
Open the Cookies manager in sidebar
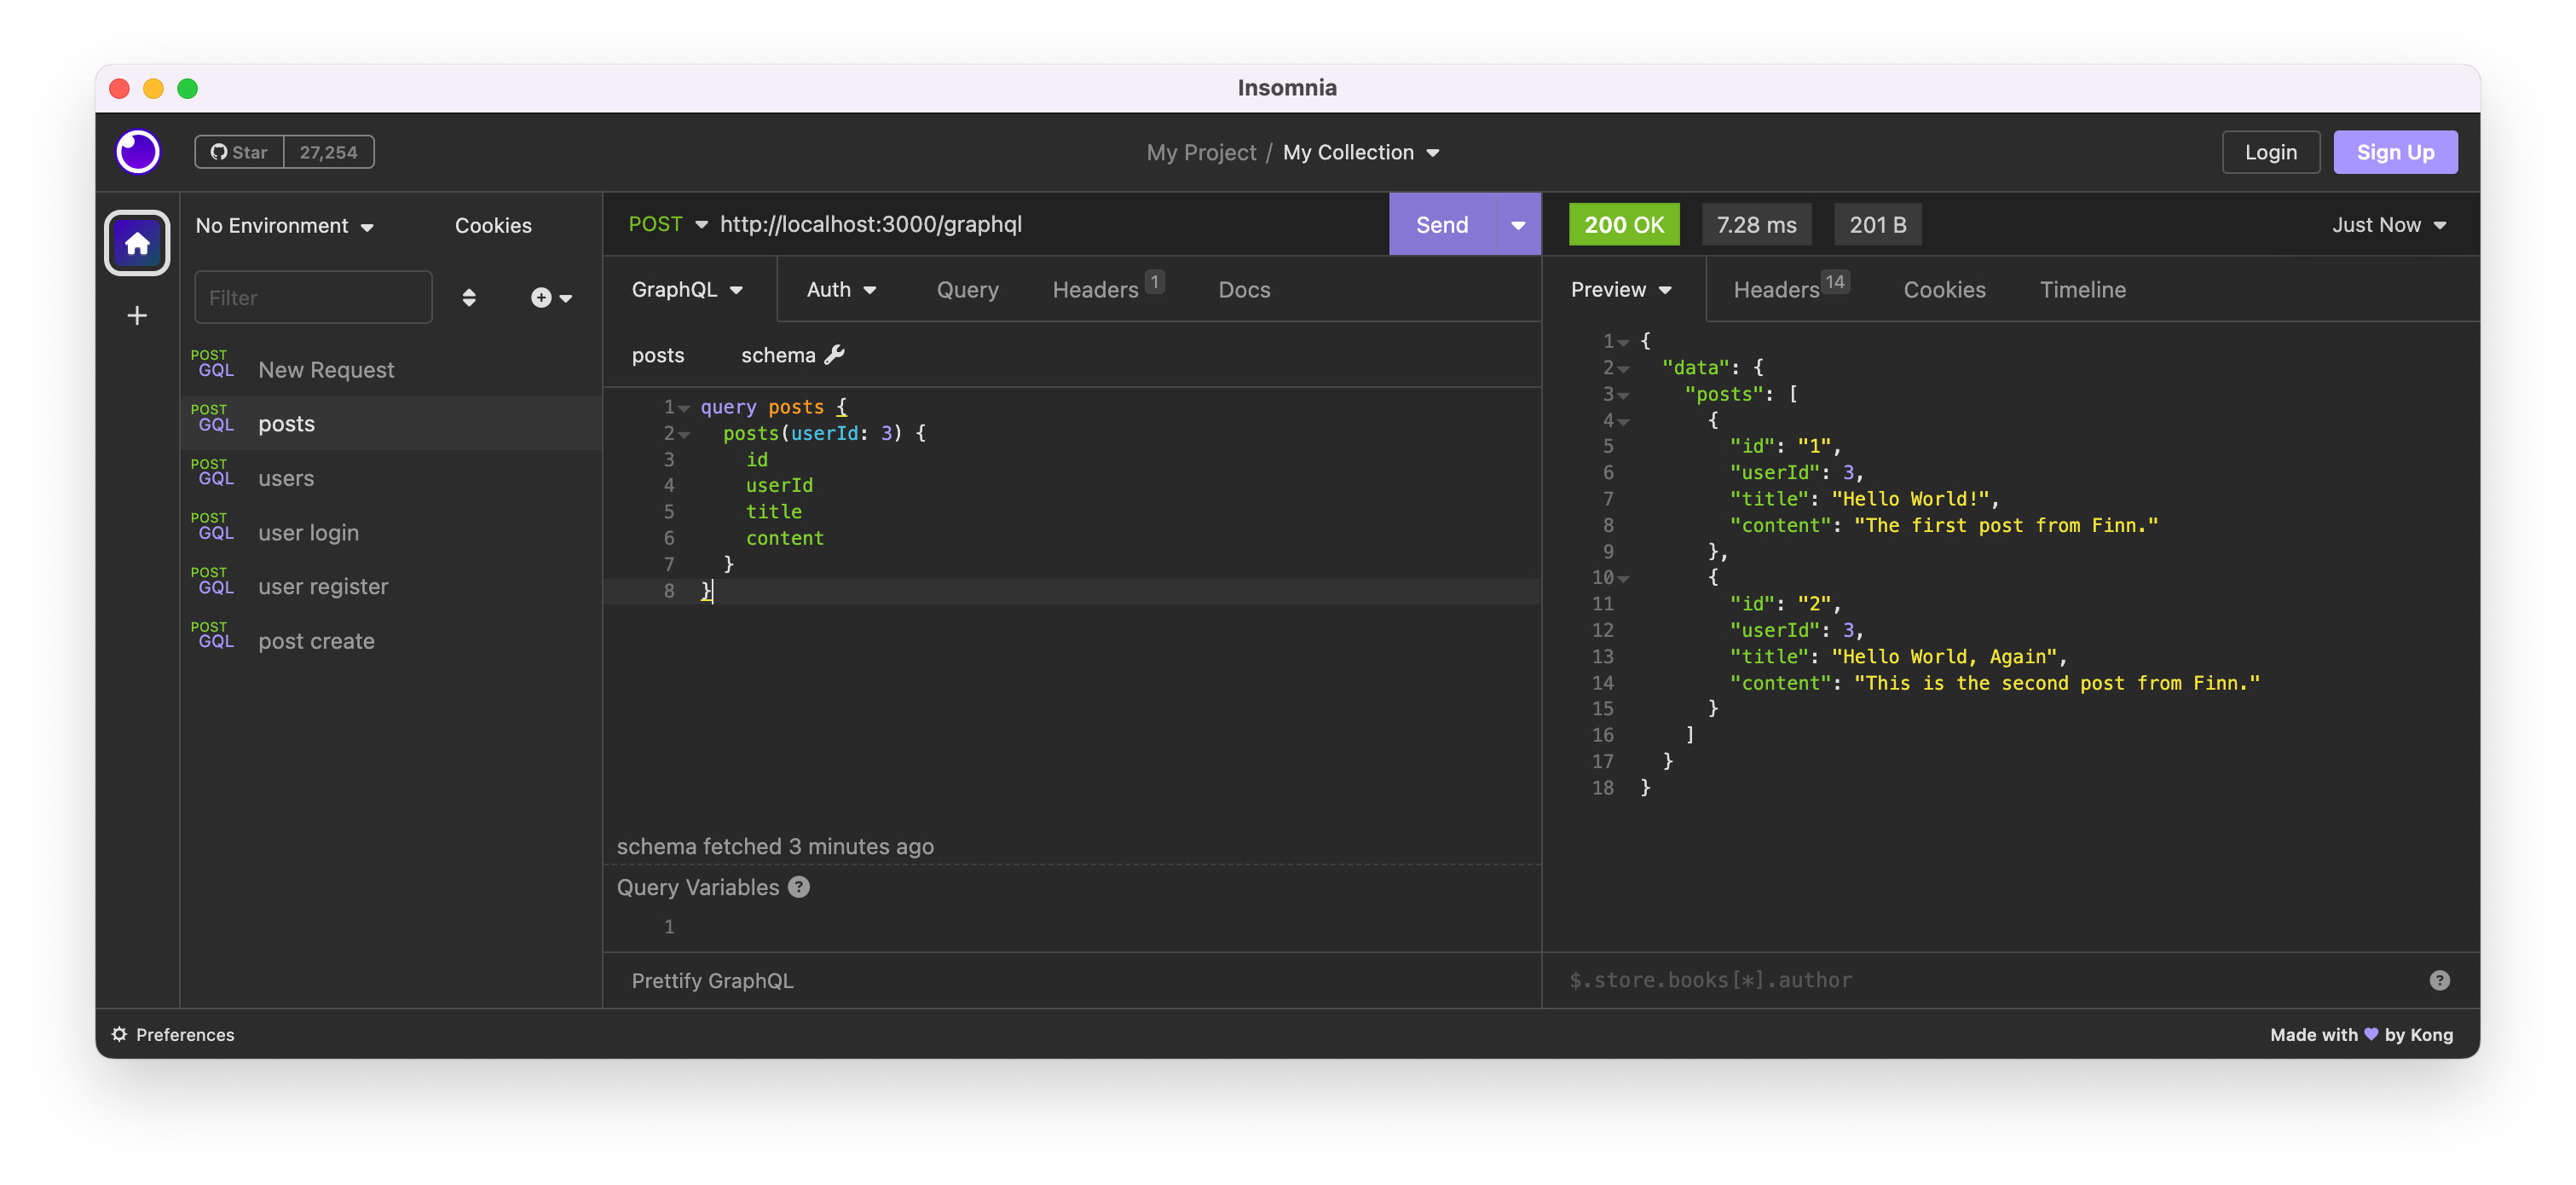493,226
